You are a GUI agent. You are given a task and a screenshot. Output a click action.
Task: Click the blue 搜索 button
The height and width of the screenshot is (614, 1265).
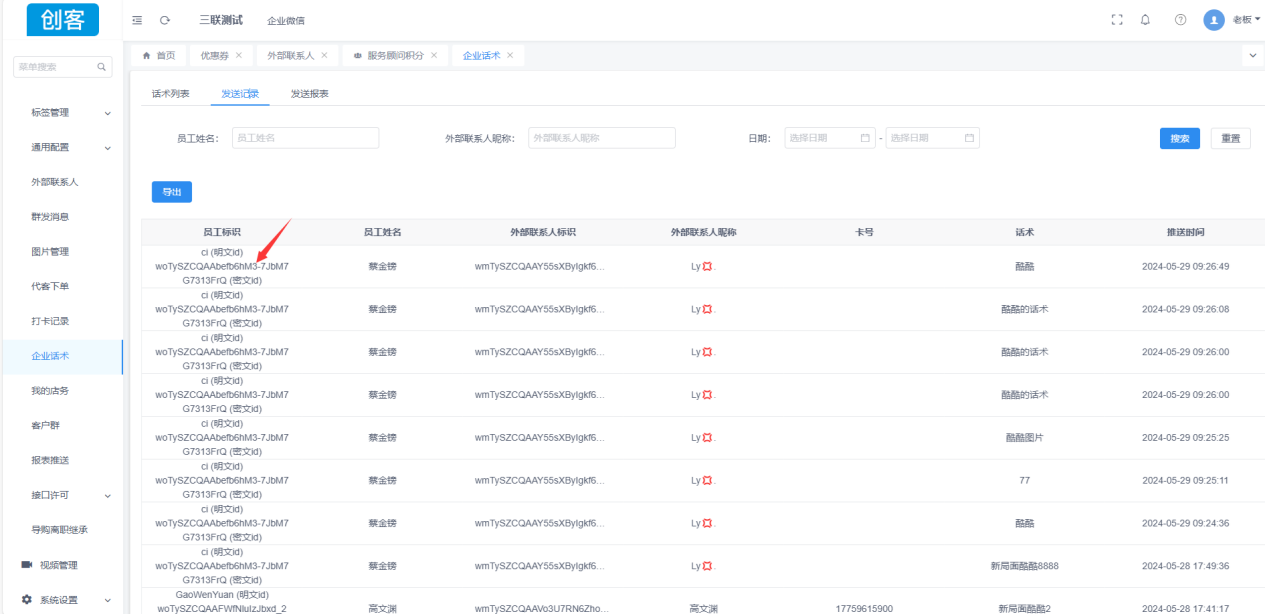pyautogui.click(x=1179, y=138)
